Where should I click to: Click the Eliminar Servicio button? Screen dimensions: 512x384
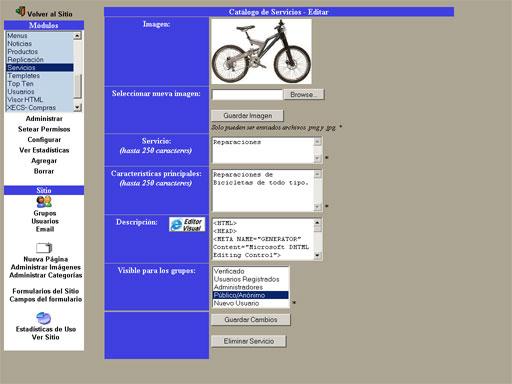click(249, 341)
